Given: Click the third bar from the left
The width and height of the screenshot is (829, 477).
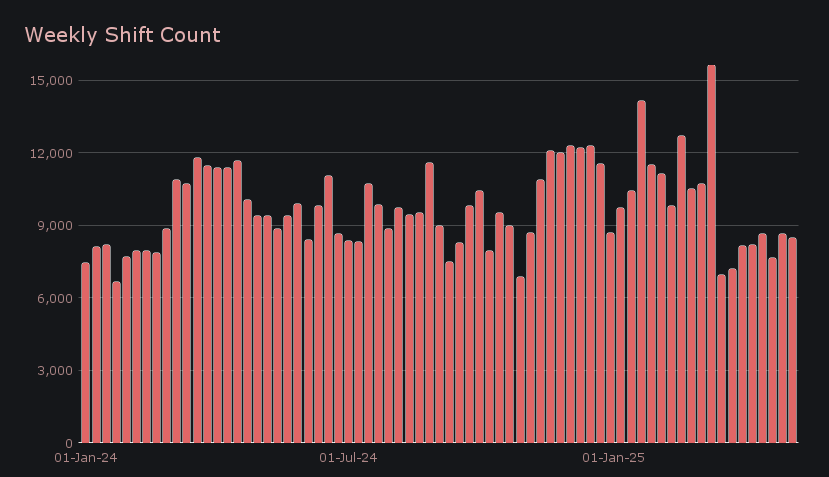Looking at the screenshot, I should click(x=106, y=344).
